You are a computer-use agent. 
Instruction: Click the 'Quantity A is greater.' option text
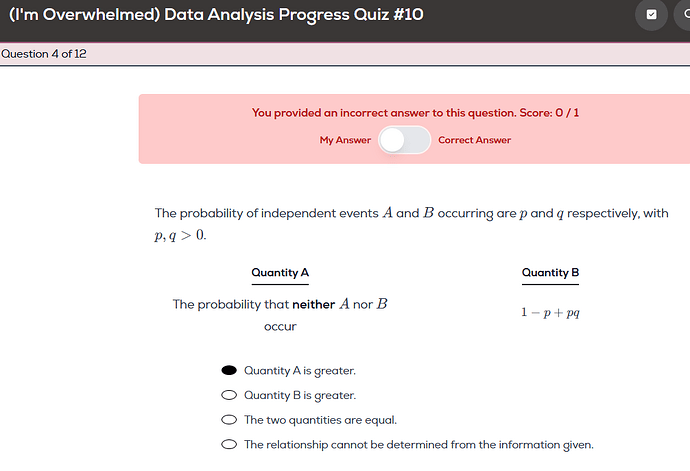pos(300,371)
